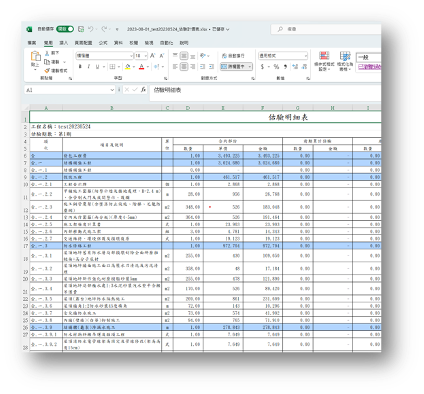Click the Undo arrow icon

[x=91, y=29]
